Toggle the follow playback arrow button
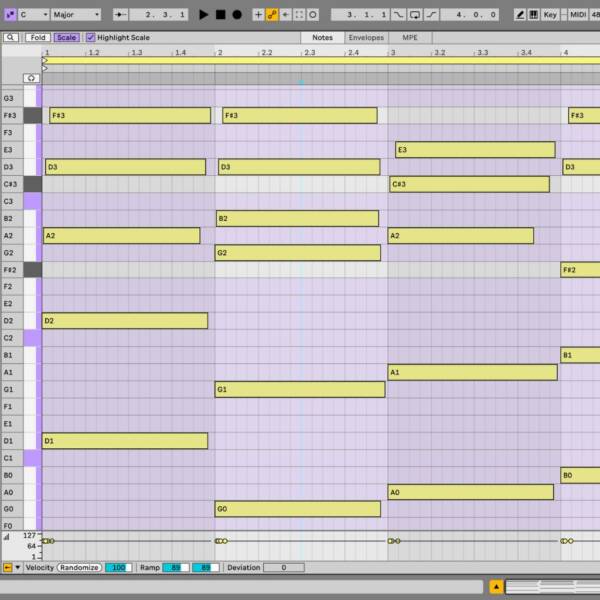The height and width of the screenshot is (600, 600). tap(121, 15)
